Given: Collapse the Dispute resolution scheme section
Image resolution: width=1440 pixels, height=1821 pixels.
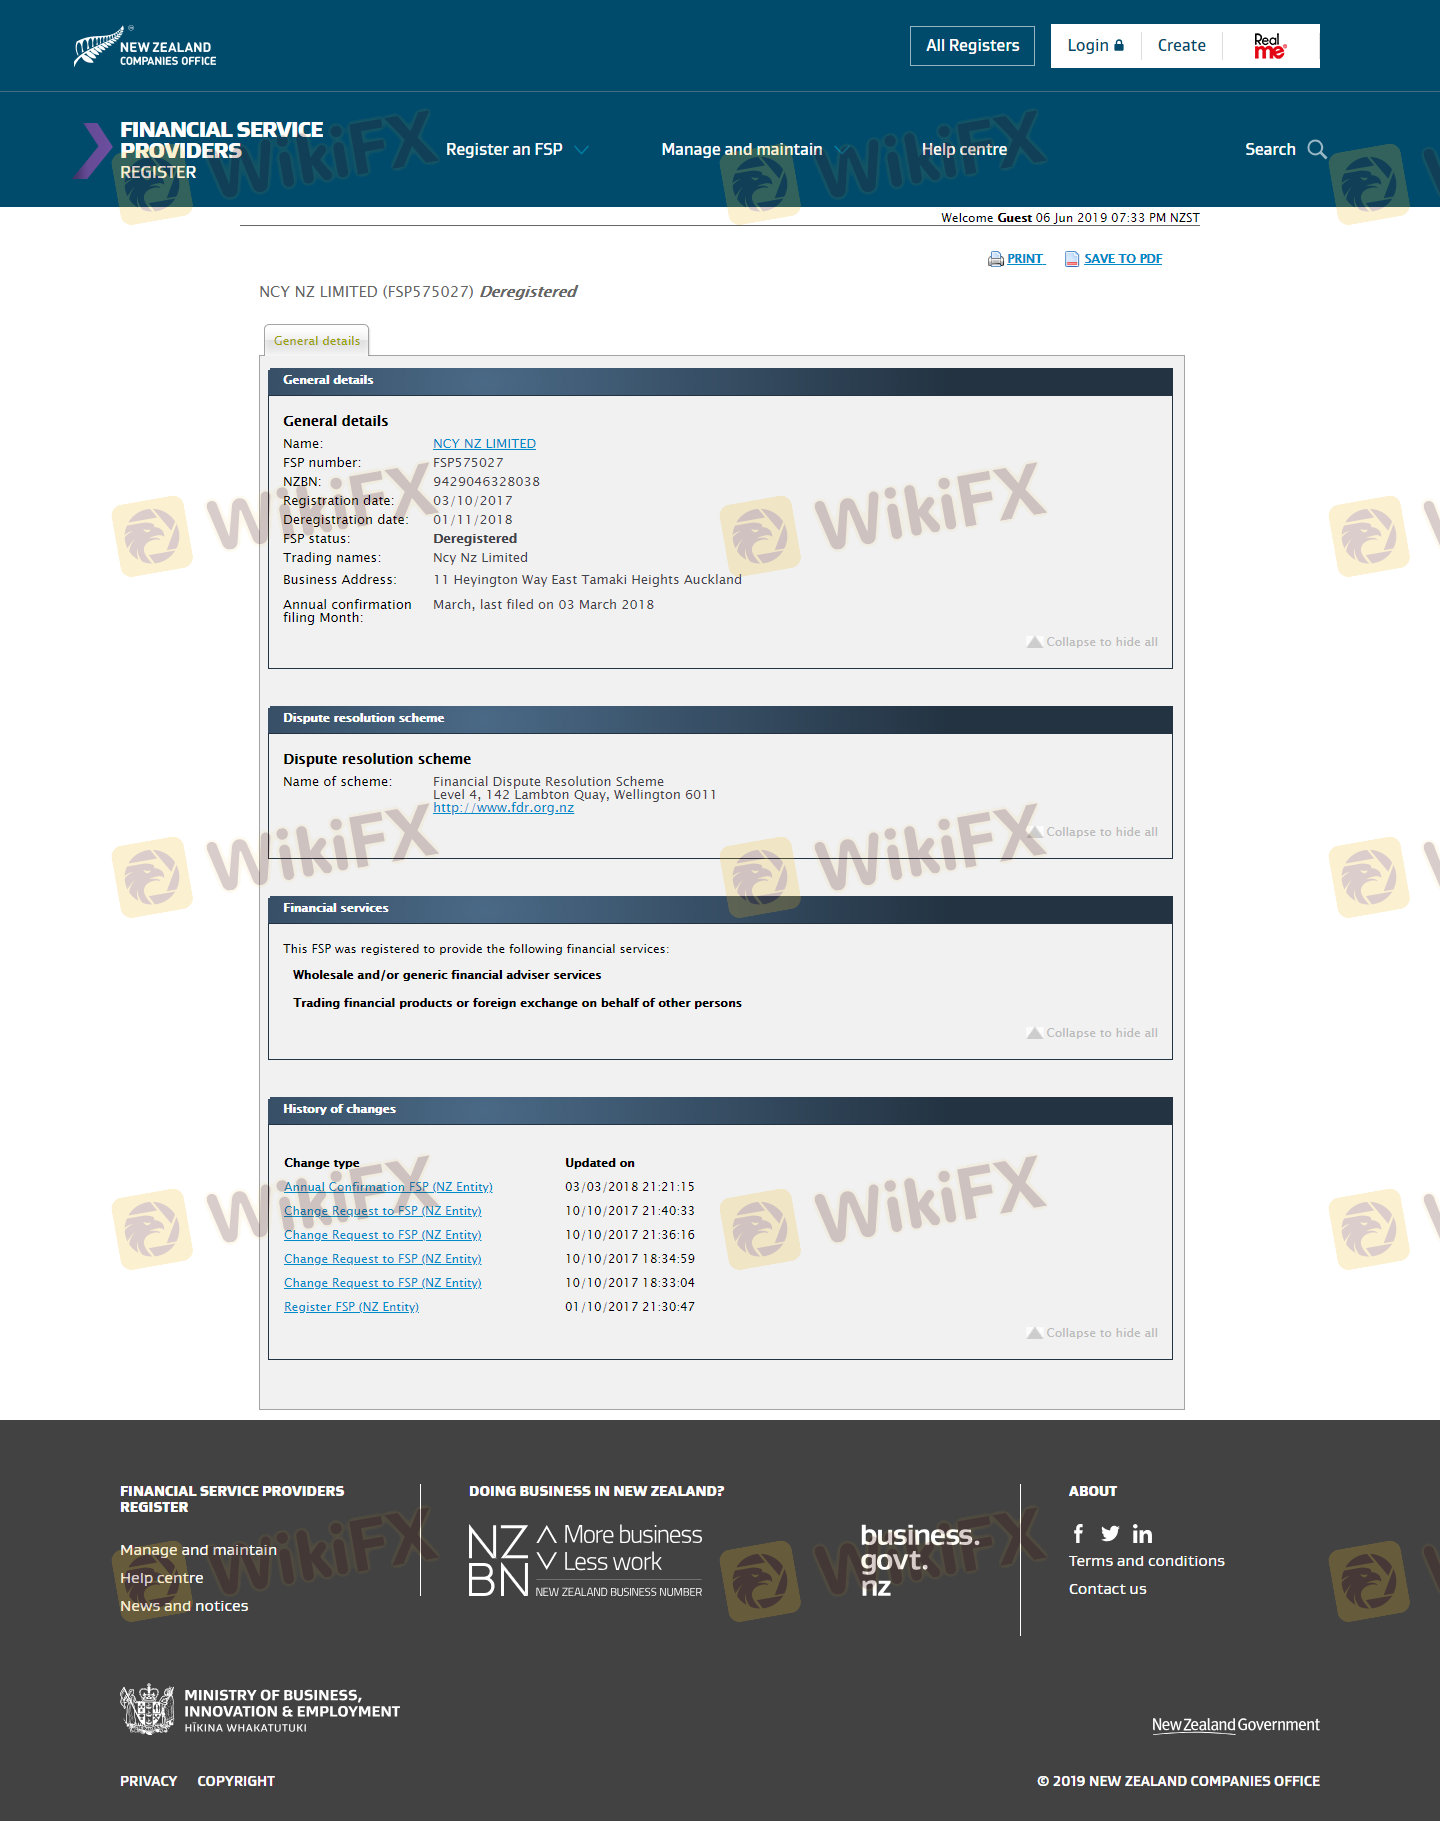Looking at the screenshot, I should point(1092,832).
